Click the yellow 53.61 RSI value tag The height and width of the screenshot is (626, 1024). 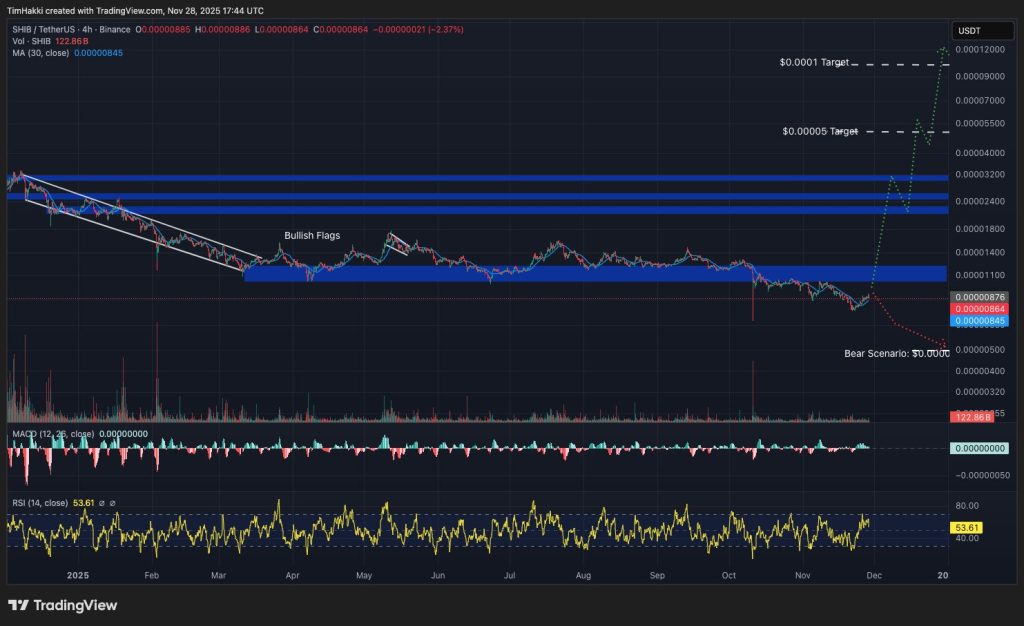tap(968, 526)
